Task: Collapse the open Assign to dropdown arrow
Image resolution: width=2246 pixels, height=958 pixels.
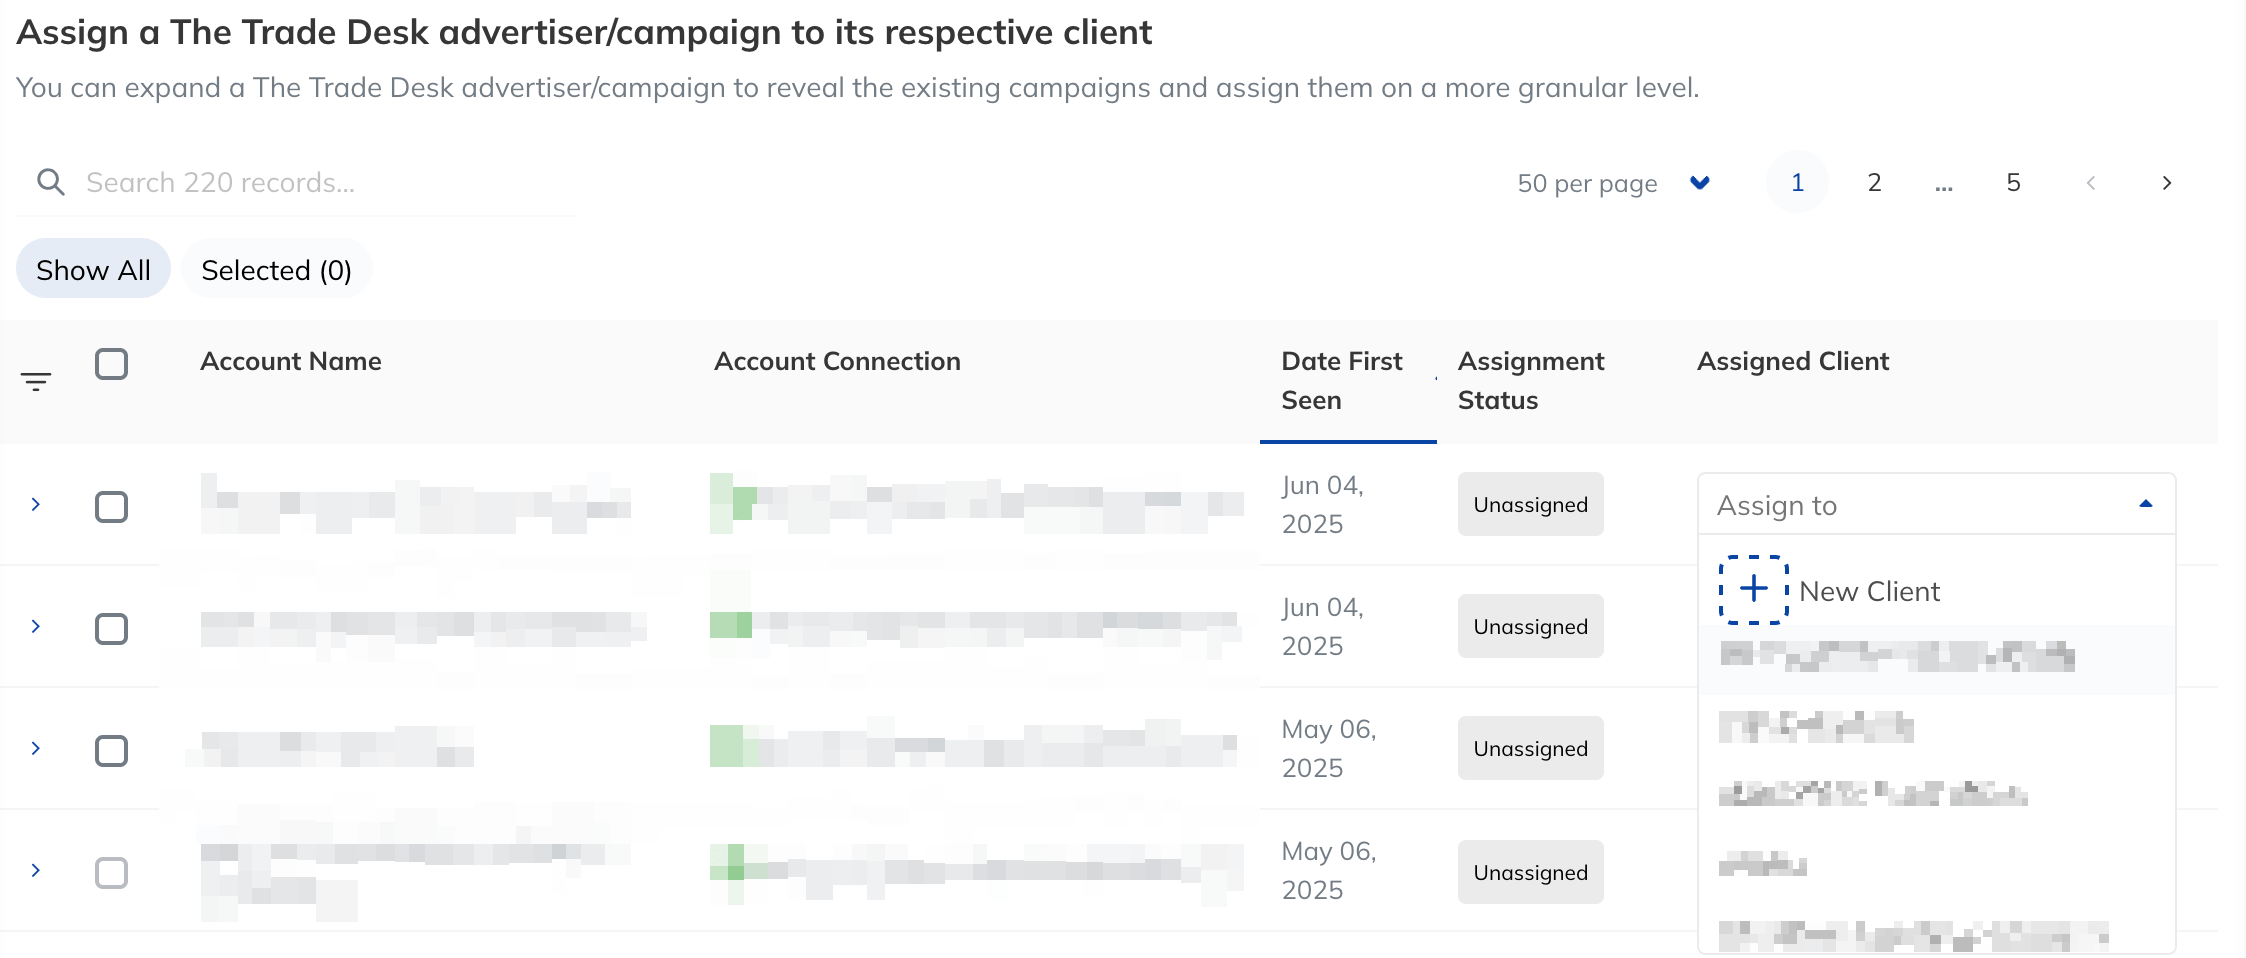Action: [x=2146, y=505]
